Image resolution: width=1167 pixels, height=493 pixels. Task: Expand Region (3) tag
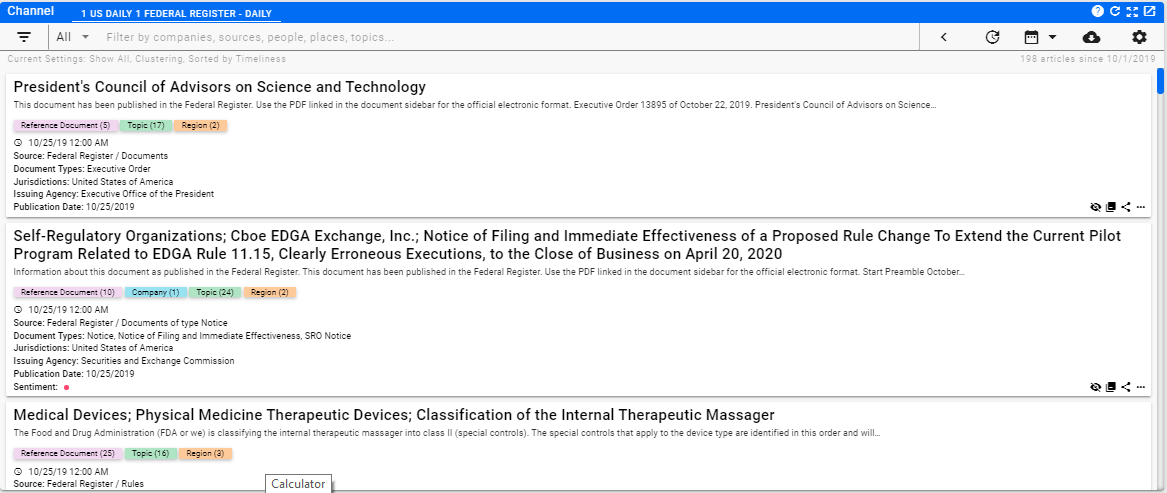205,454
